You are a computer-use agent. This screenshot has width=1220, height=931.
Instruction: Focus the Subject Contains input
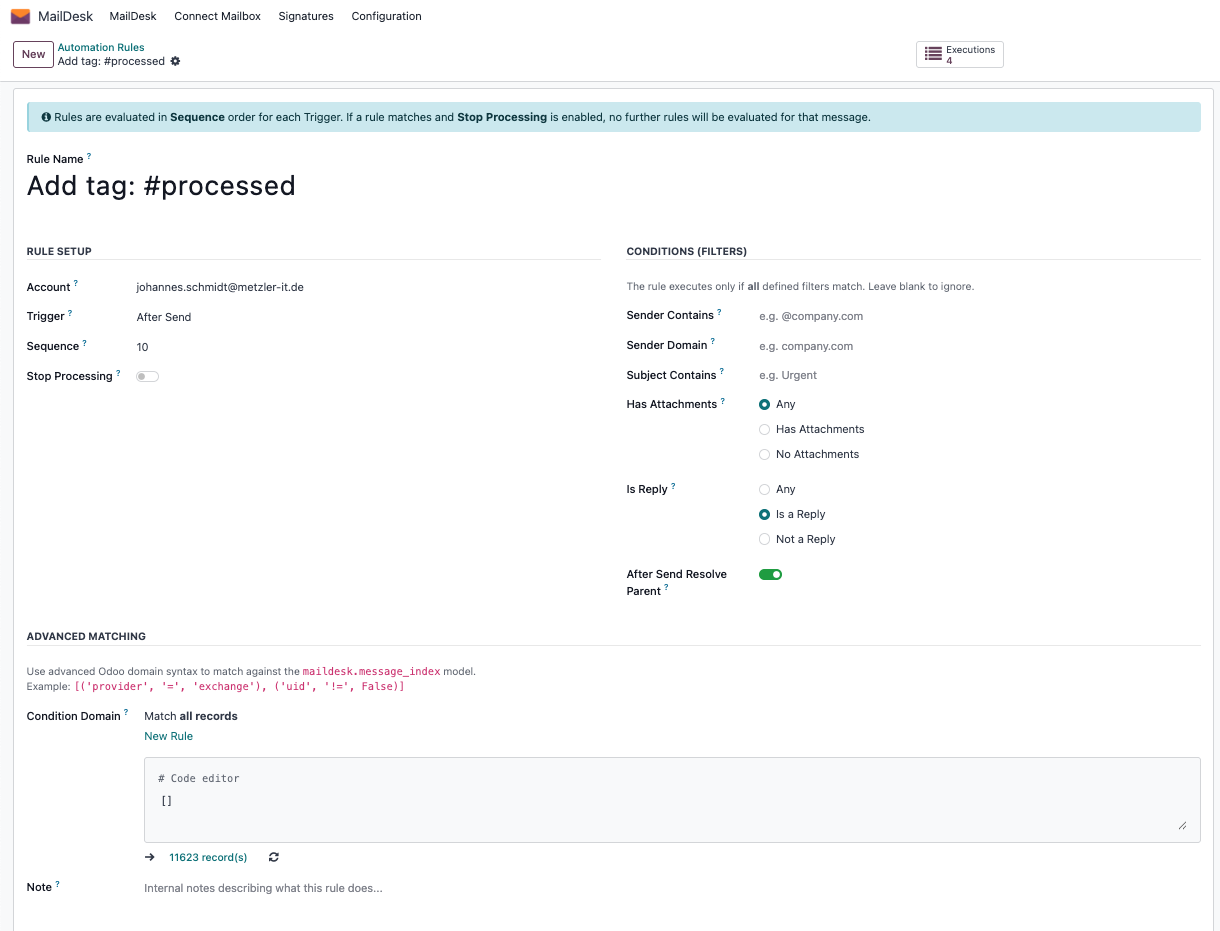point(979,375)
